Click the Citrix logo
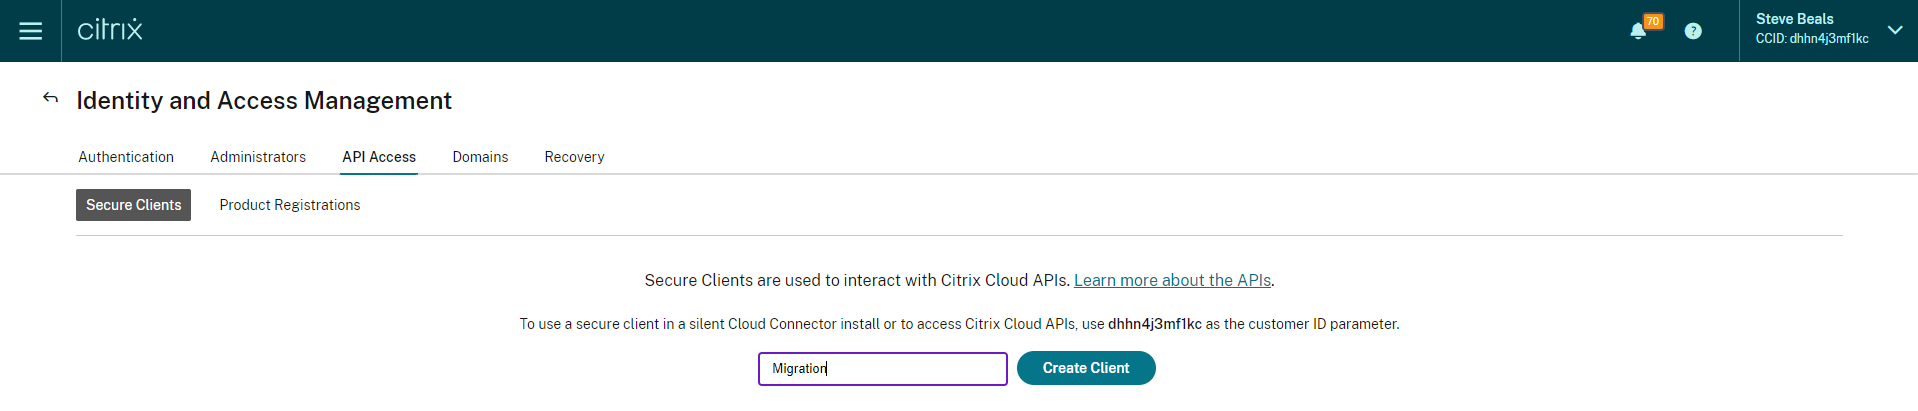Screen dimensions: 1918x411 click(x=110, y=30)
